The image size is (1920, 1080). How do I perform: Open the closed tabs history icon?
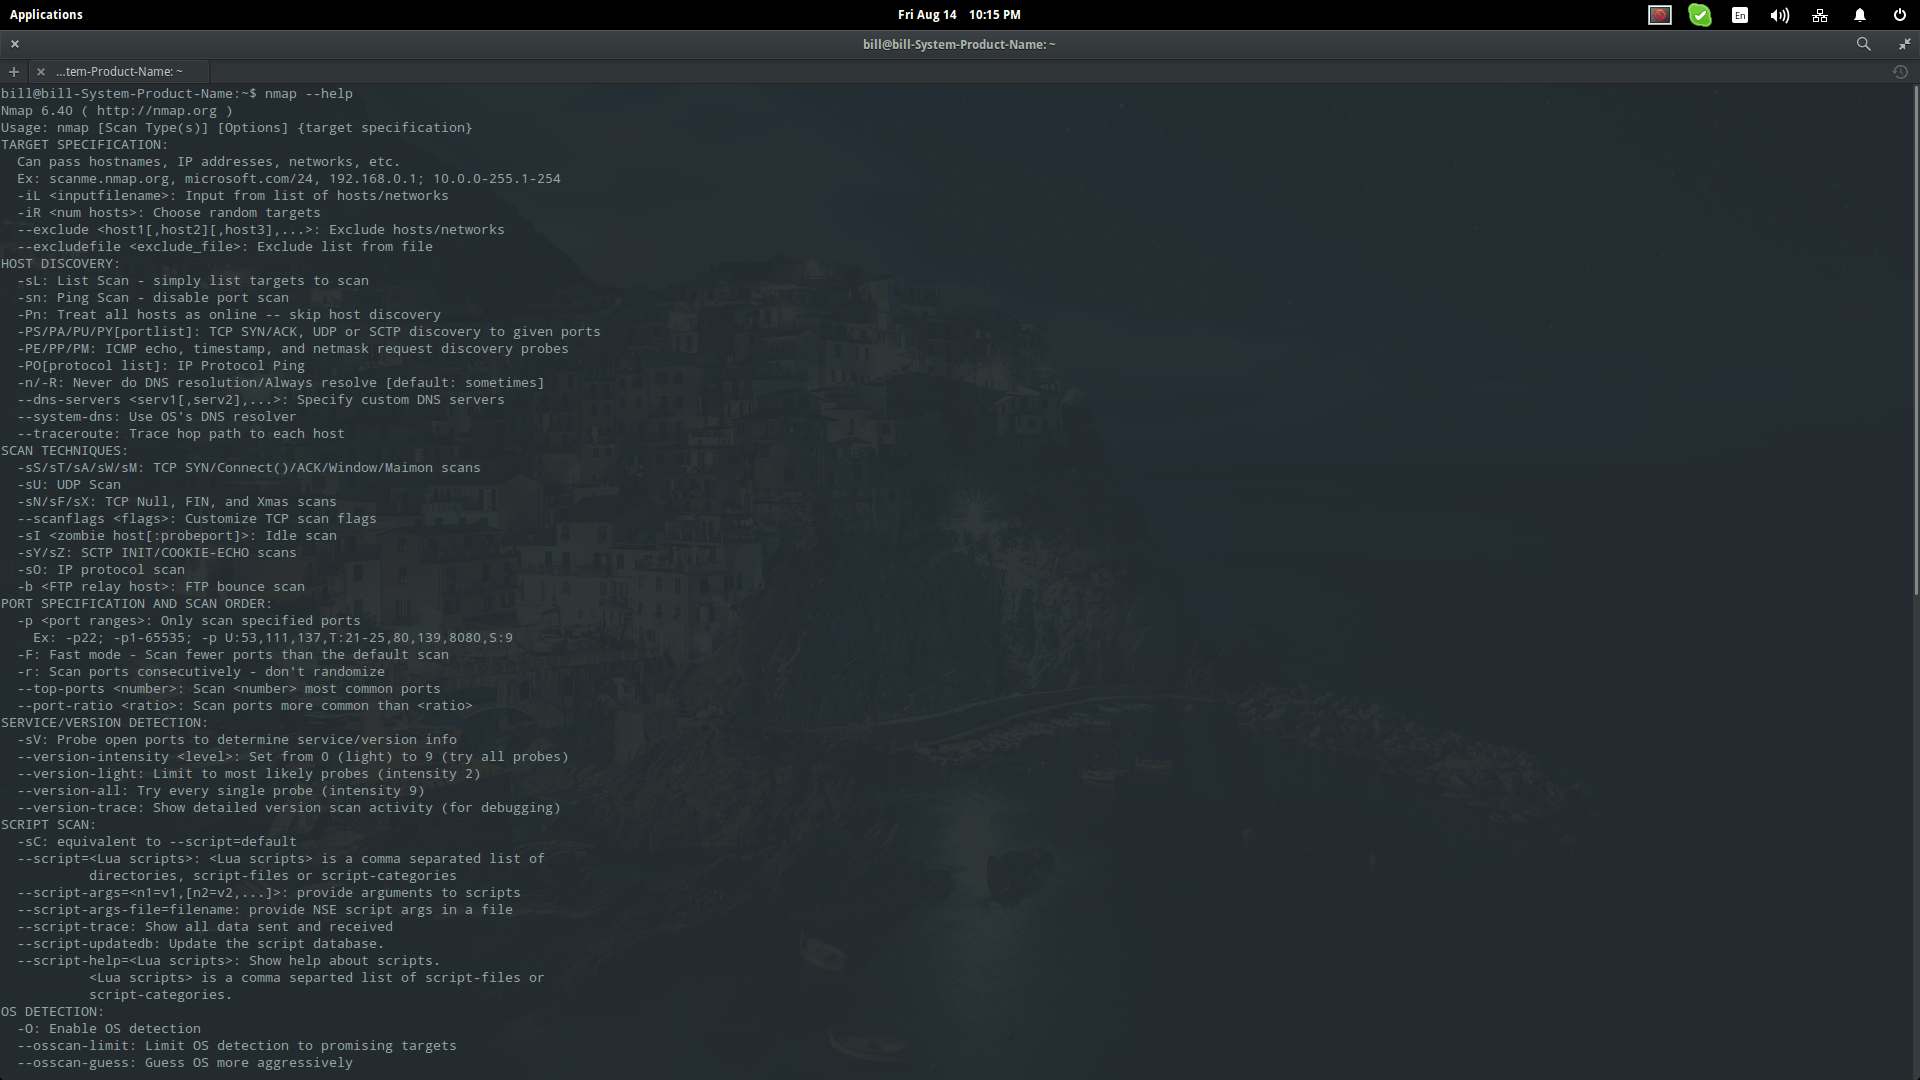click(x=1900, y=72)
